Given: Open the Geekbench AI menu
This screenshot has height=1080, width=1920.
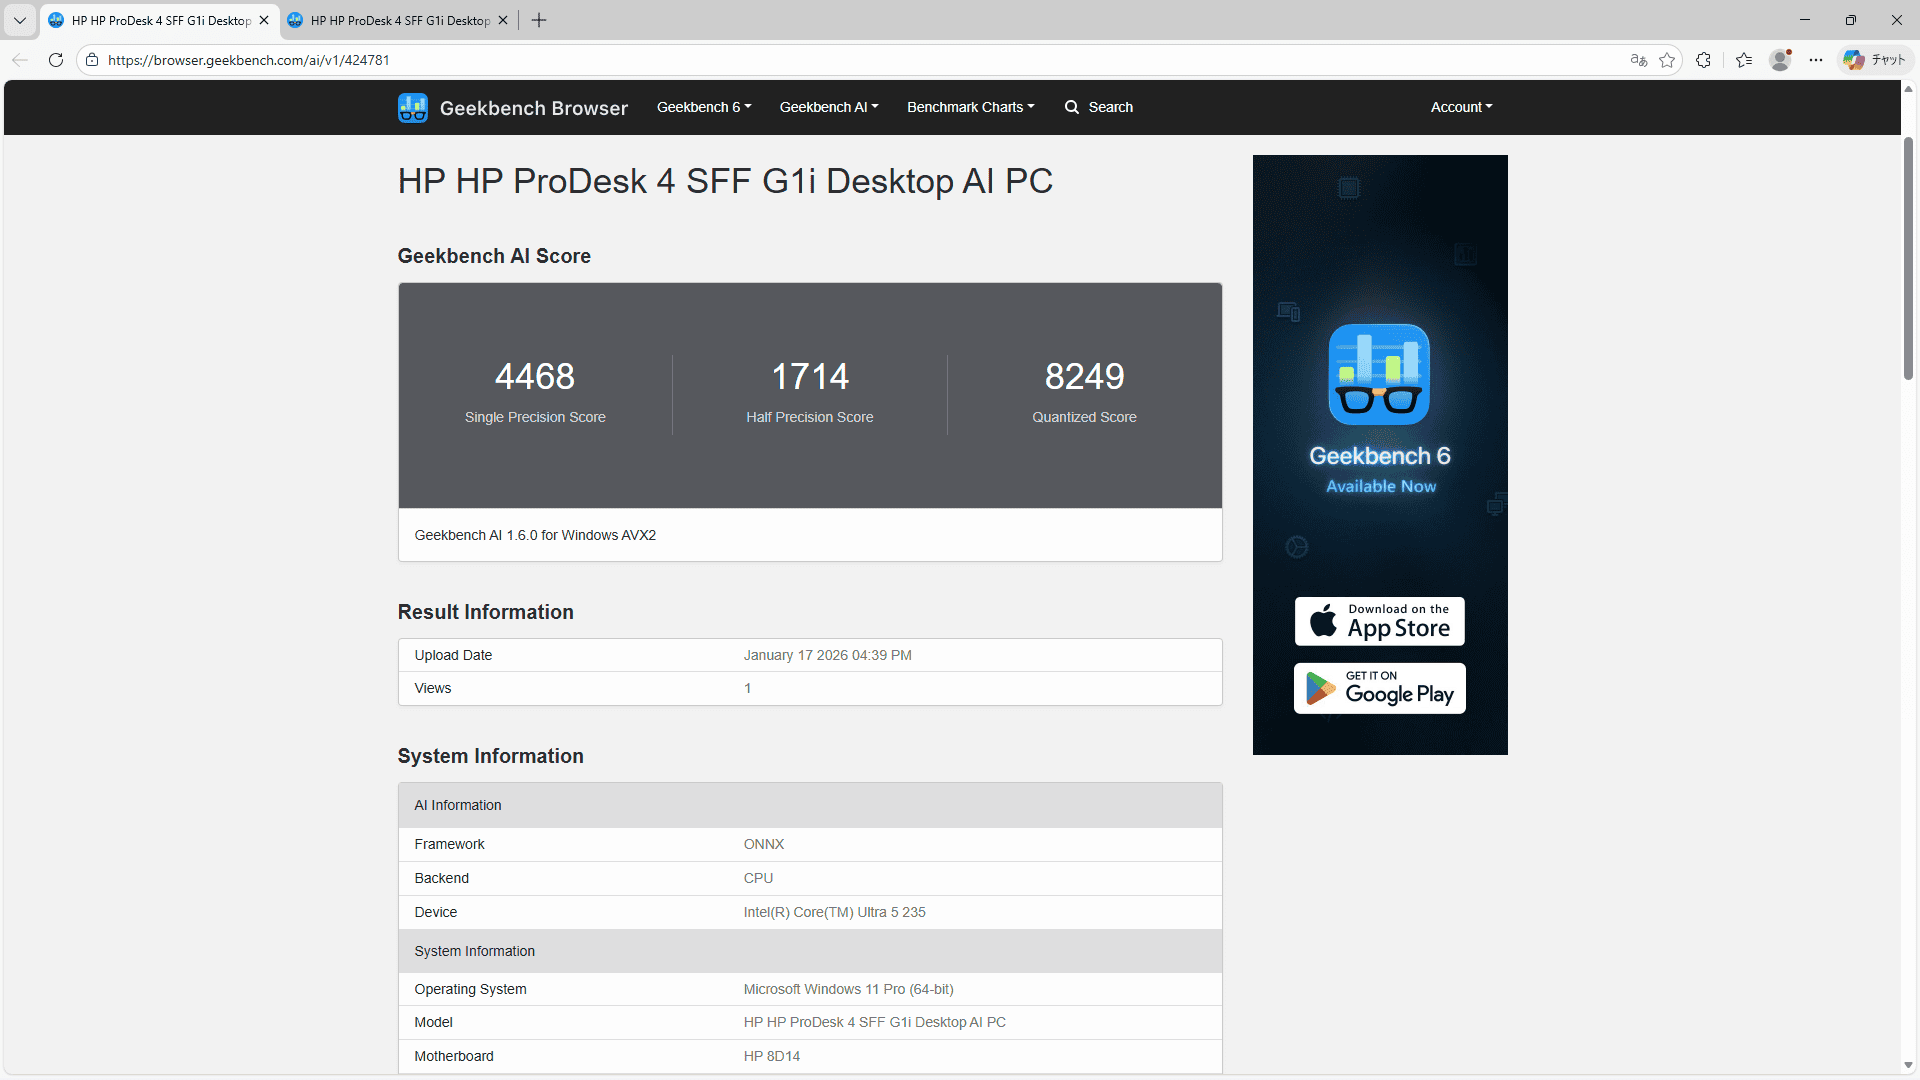Looking at the screenshot, I should (x=827, y=107).
